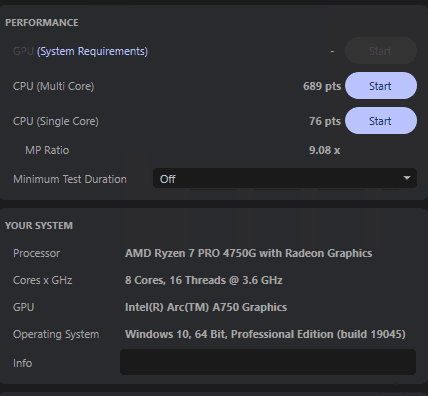
Task: Click the 9.08 x MP Ratio value
Action: 324,150
